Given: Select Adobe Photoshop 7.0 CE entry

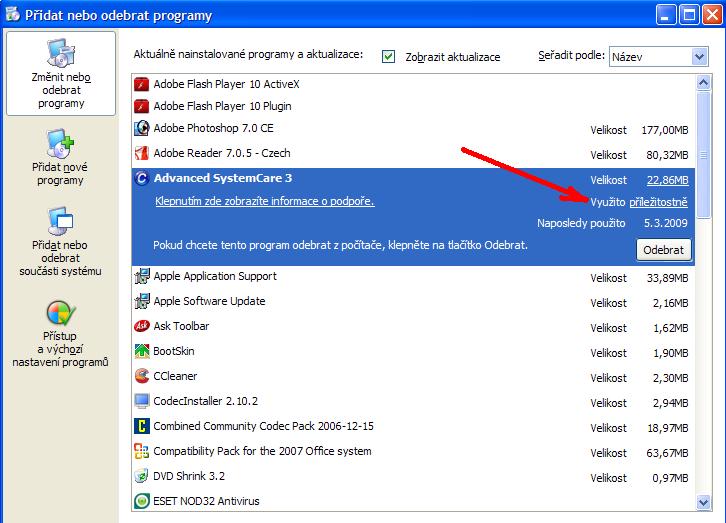Looking at the screenshot, I should (413, 129).
